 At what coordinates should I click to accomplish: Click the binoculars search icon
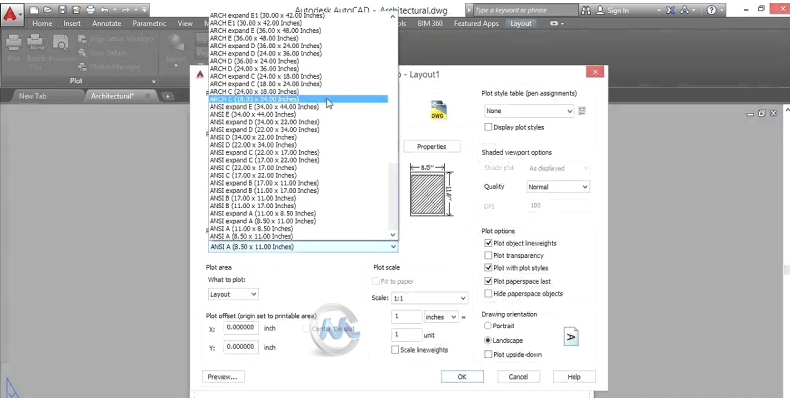[x=586, y=10]
